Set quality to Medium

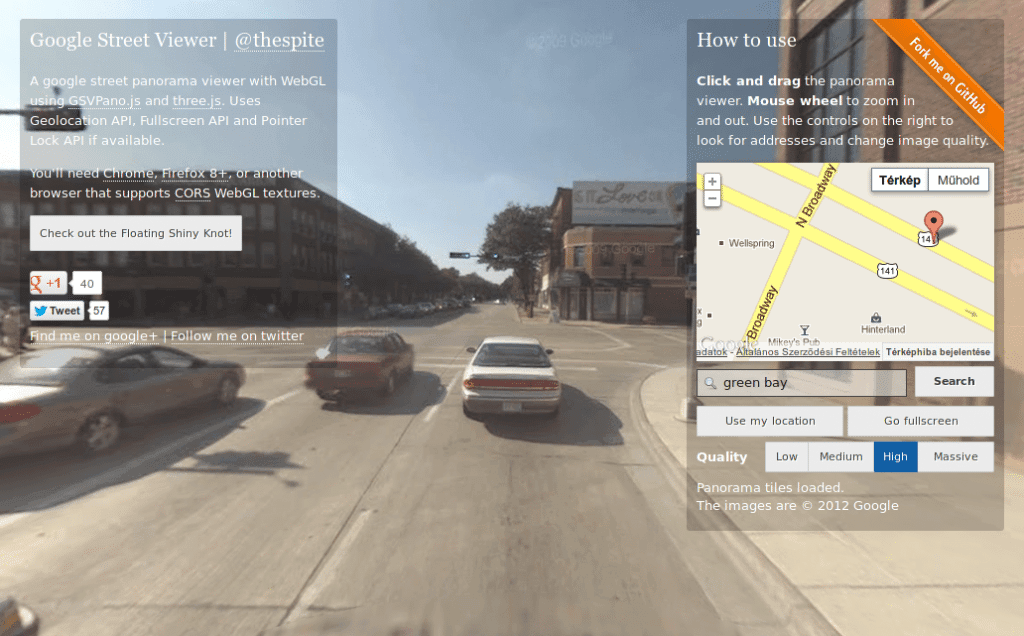click(841, 457)
